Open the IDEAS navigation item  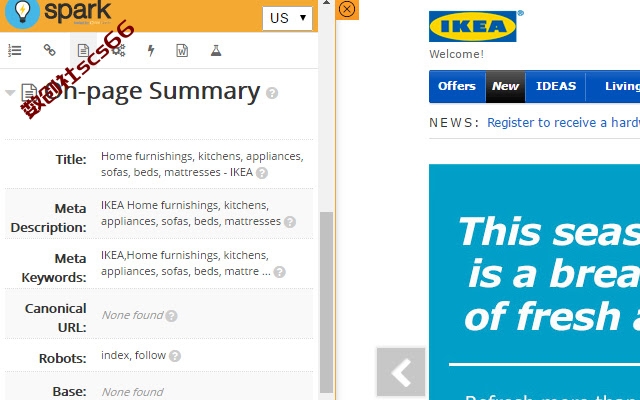tap(556, 86)
